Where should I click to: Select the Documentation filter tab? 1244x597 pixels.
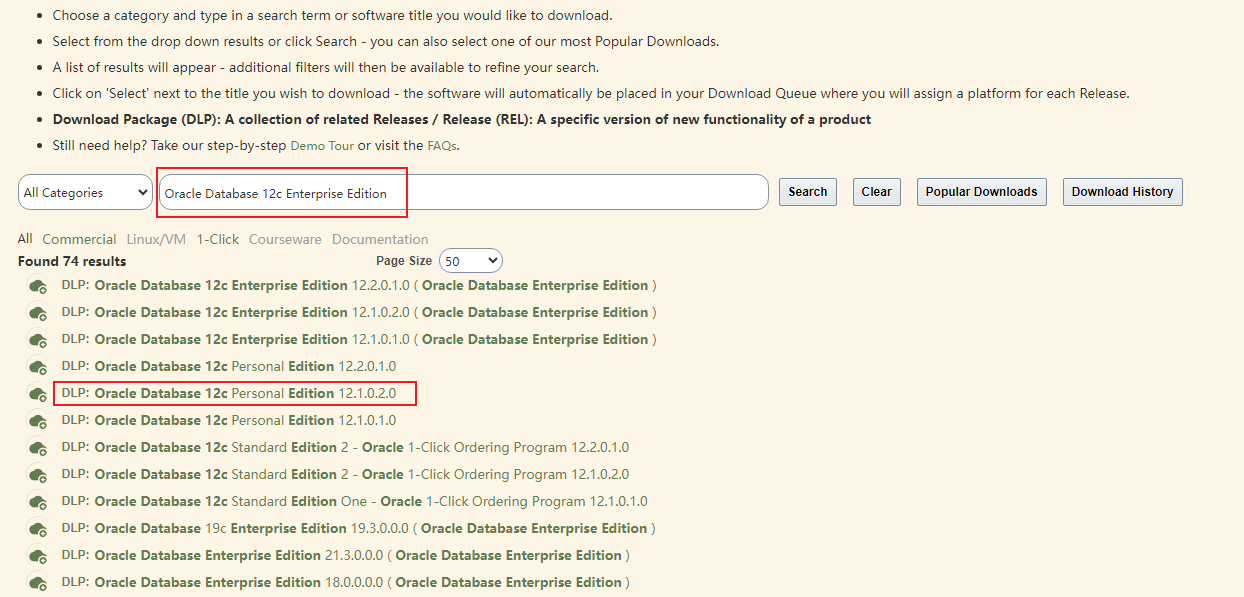[380, 239]
